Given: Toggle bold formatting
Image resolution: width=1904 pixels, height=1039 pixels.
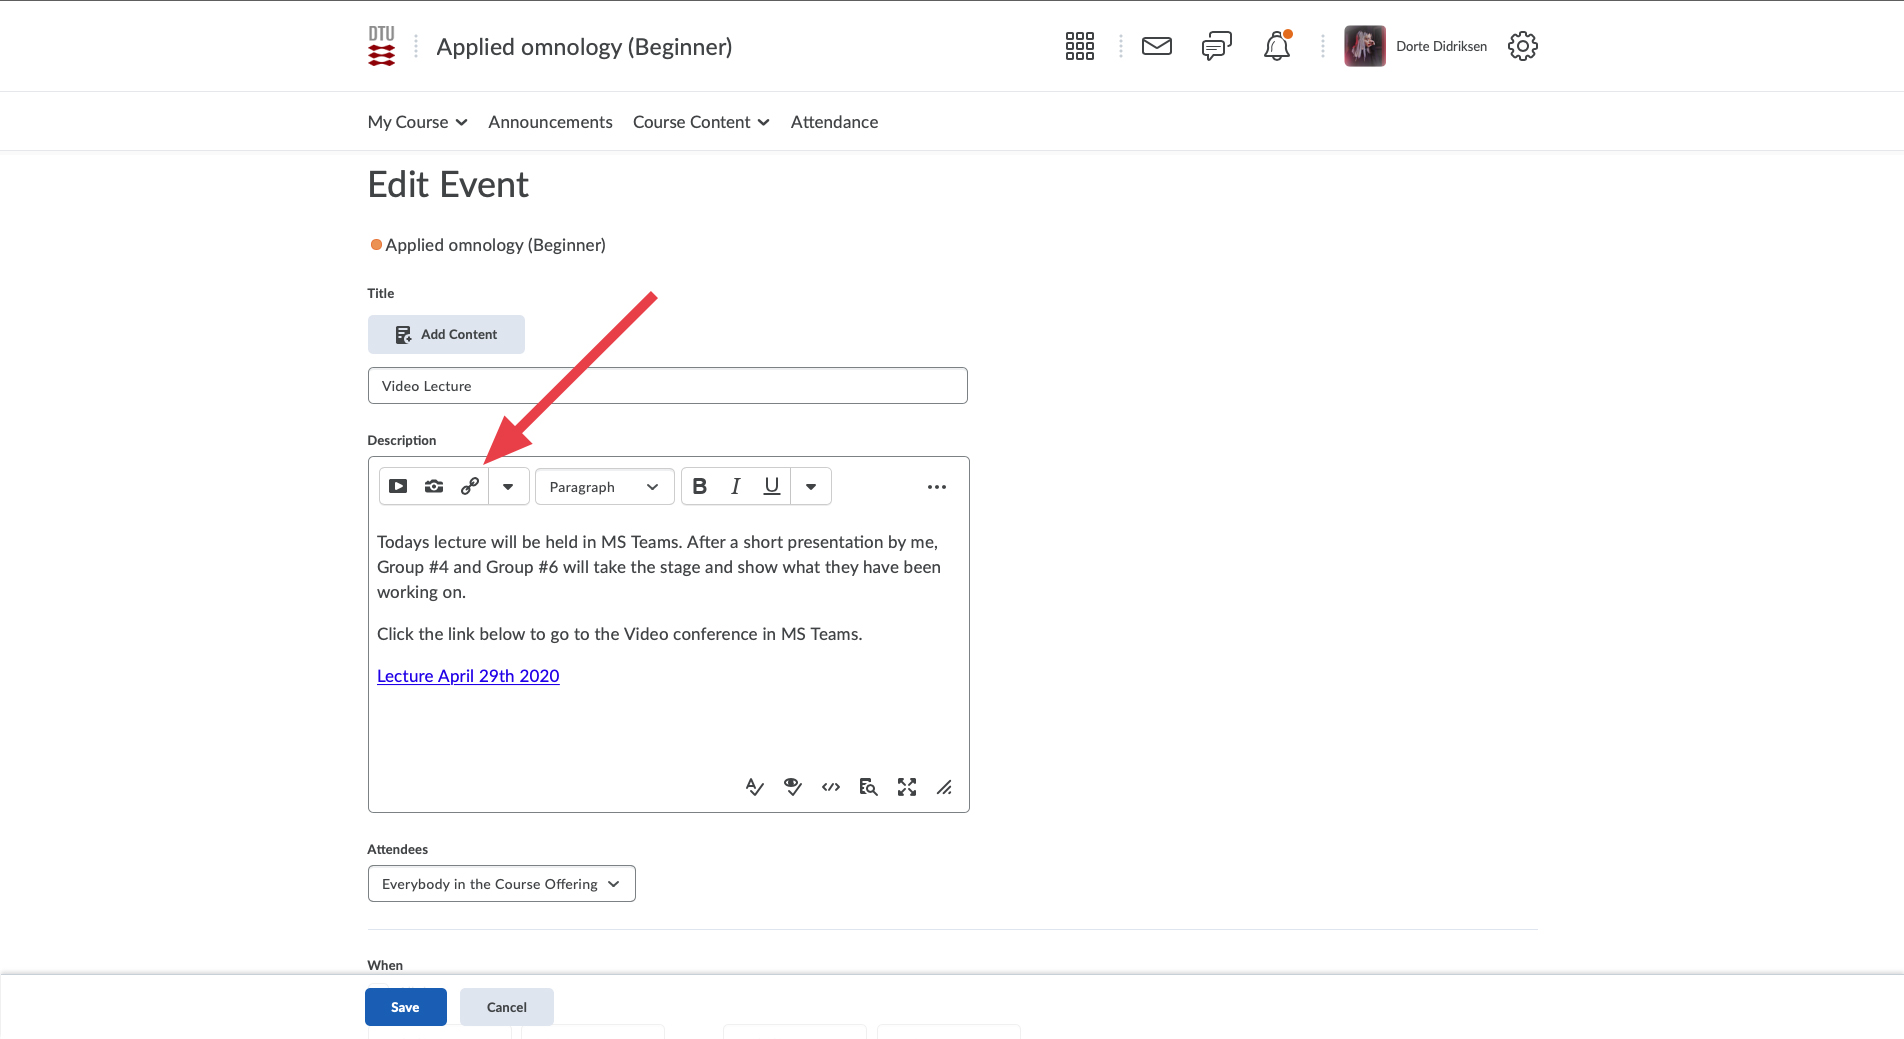Looking at the screenshot, I should click(x=699, y=486).
